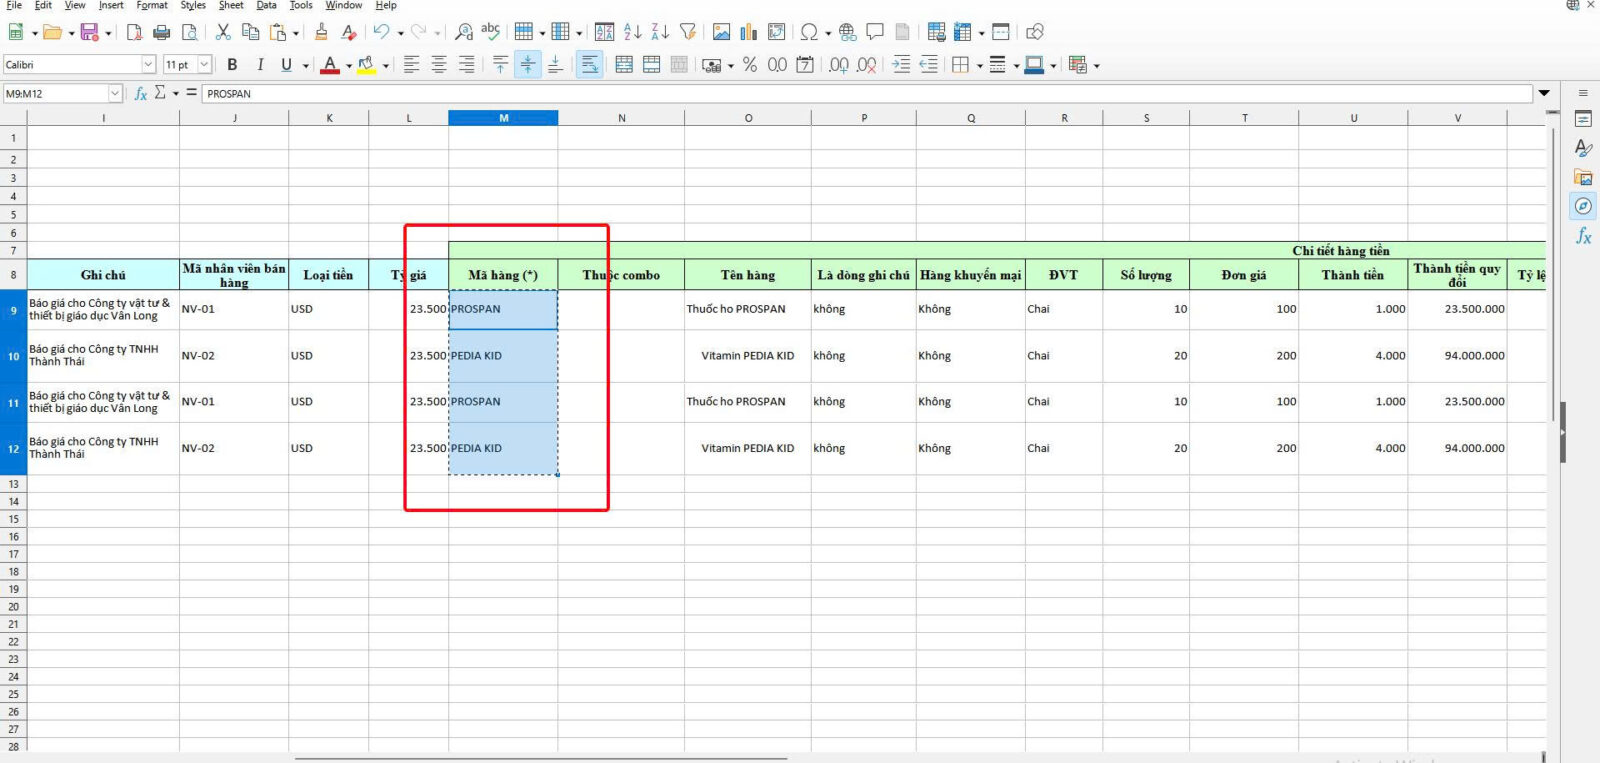Select column N header
The height and width of the screenshot is (763, 1600).
coord(621,118)
